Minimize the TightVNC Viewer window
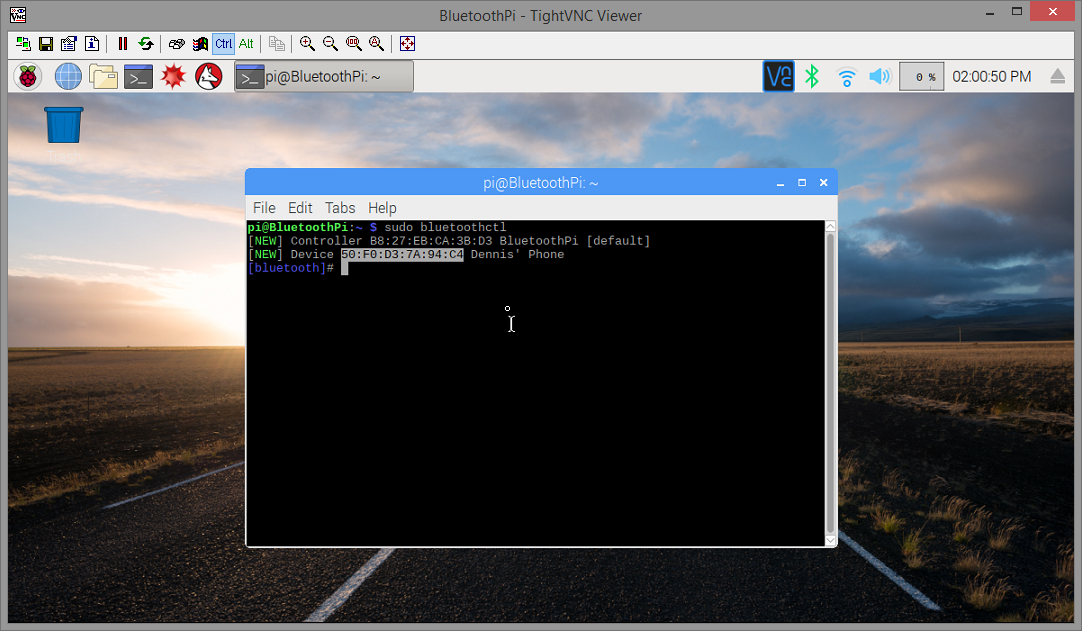The image size is (1082, 631). [x=990, y=12]
